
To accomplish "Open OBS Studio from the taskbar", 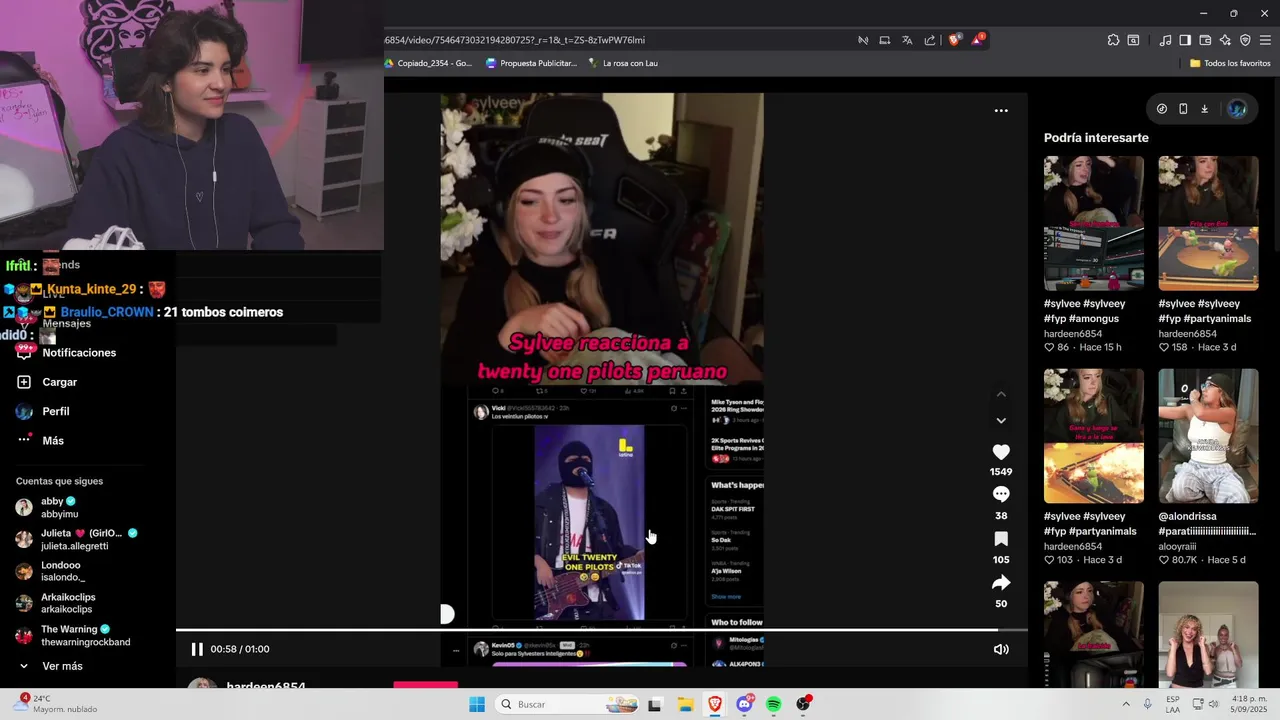I will (803, 704).
